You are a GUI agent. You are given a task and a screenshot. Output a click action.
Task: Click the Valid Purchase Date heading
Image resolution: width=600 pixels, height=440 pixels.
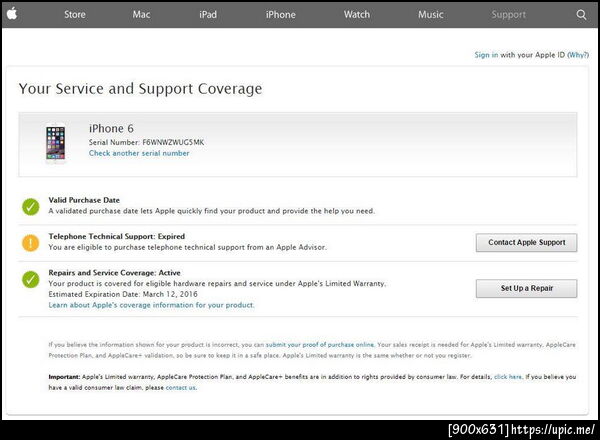click(84, 200)
